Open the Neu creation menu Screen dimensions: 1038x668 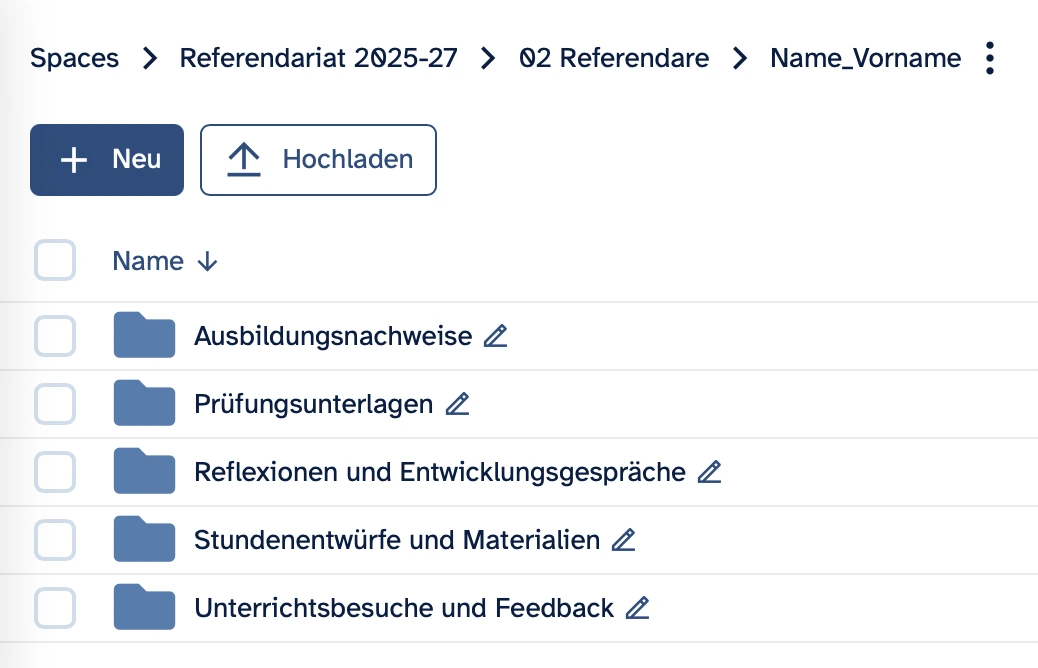pos(107,160)
